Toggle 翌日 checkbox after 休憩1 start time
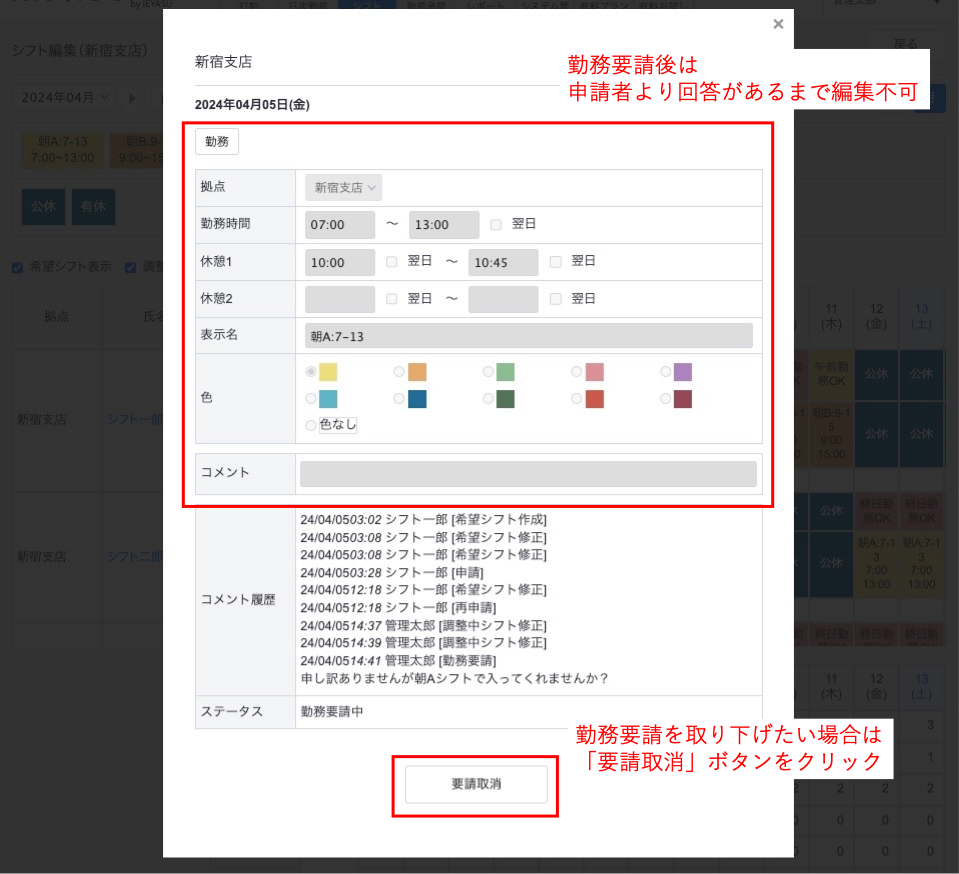959x874 pixels. click(392, 261)
